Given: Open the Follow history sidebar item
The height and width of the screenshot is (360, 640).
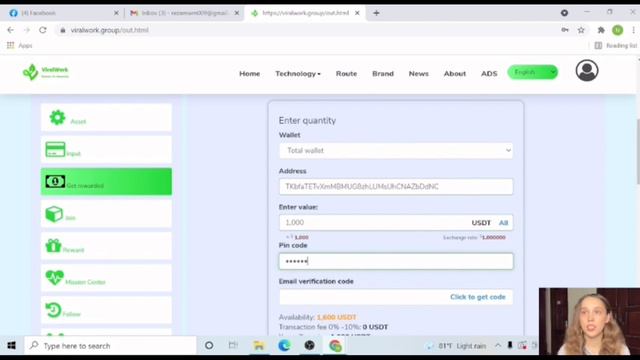Looking at the screenshot, I should coord(106,310).
